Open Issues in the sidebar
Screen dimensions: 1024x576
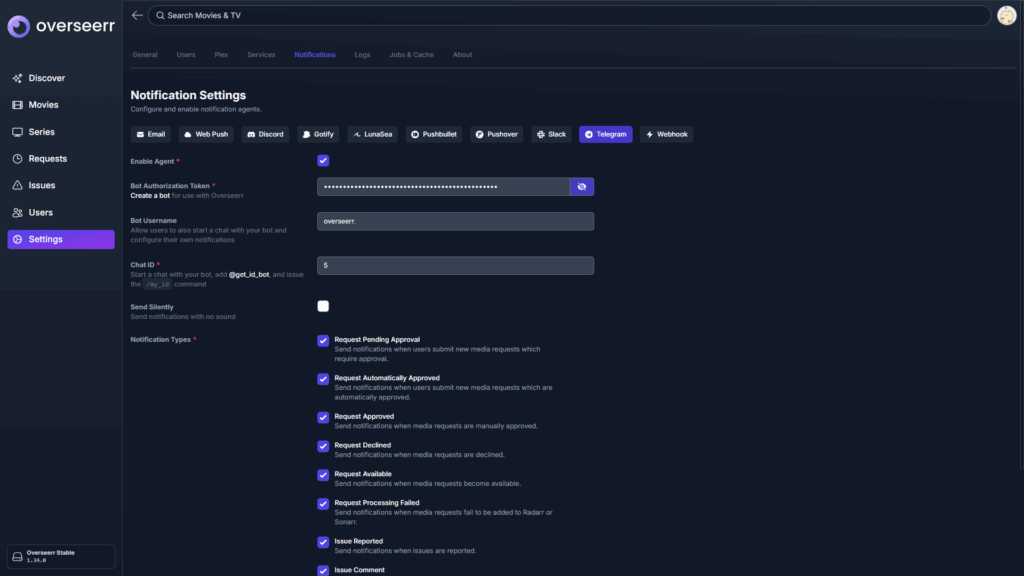tap(61, 185)
